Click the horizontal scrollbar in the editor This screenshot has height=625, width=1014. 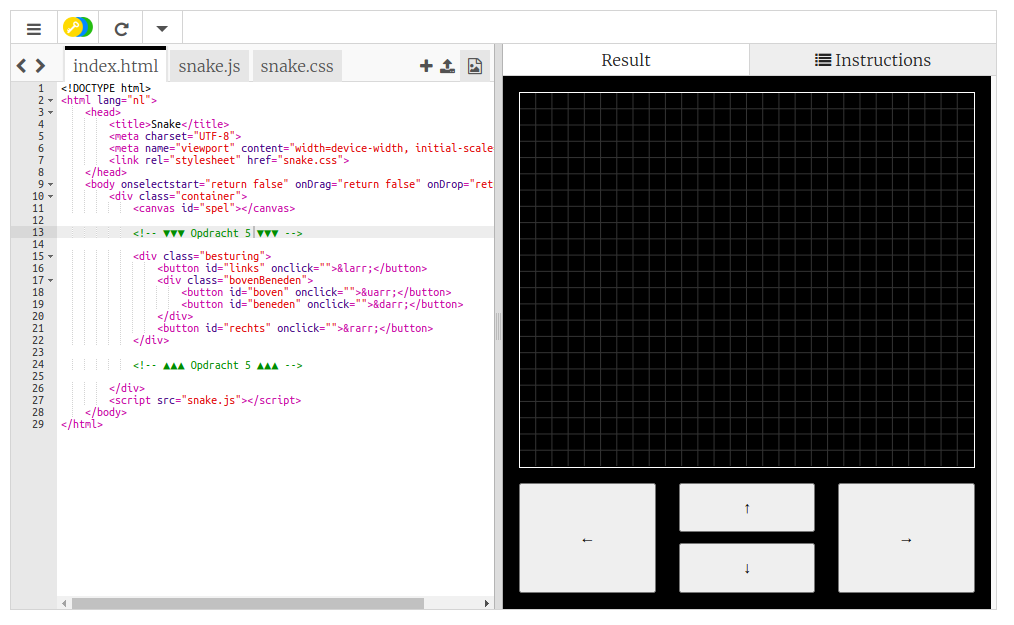click(x=248, y=603)
